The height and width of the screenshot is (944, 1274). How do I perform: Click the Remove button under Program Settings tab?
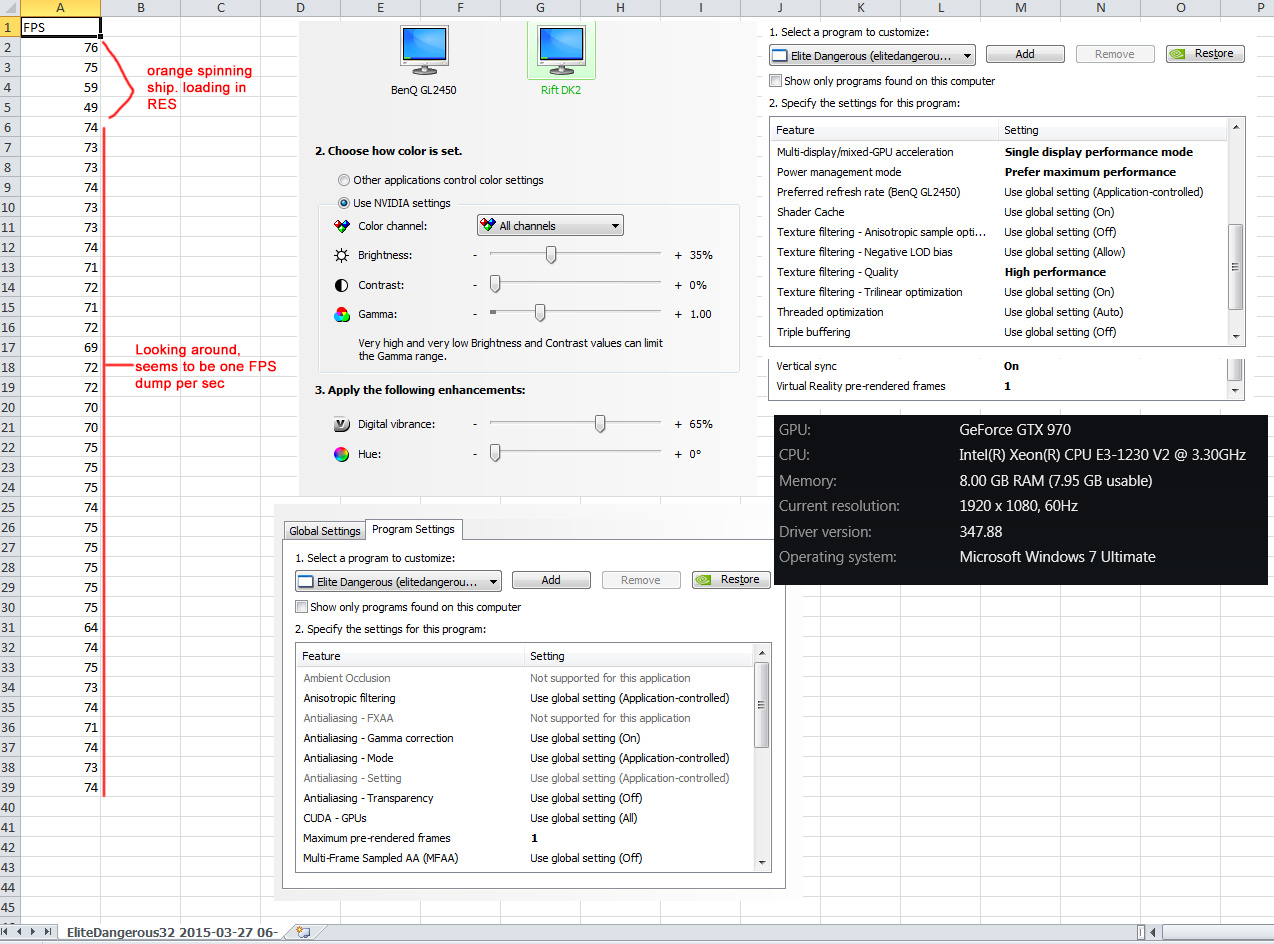pos(641,580)
